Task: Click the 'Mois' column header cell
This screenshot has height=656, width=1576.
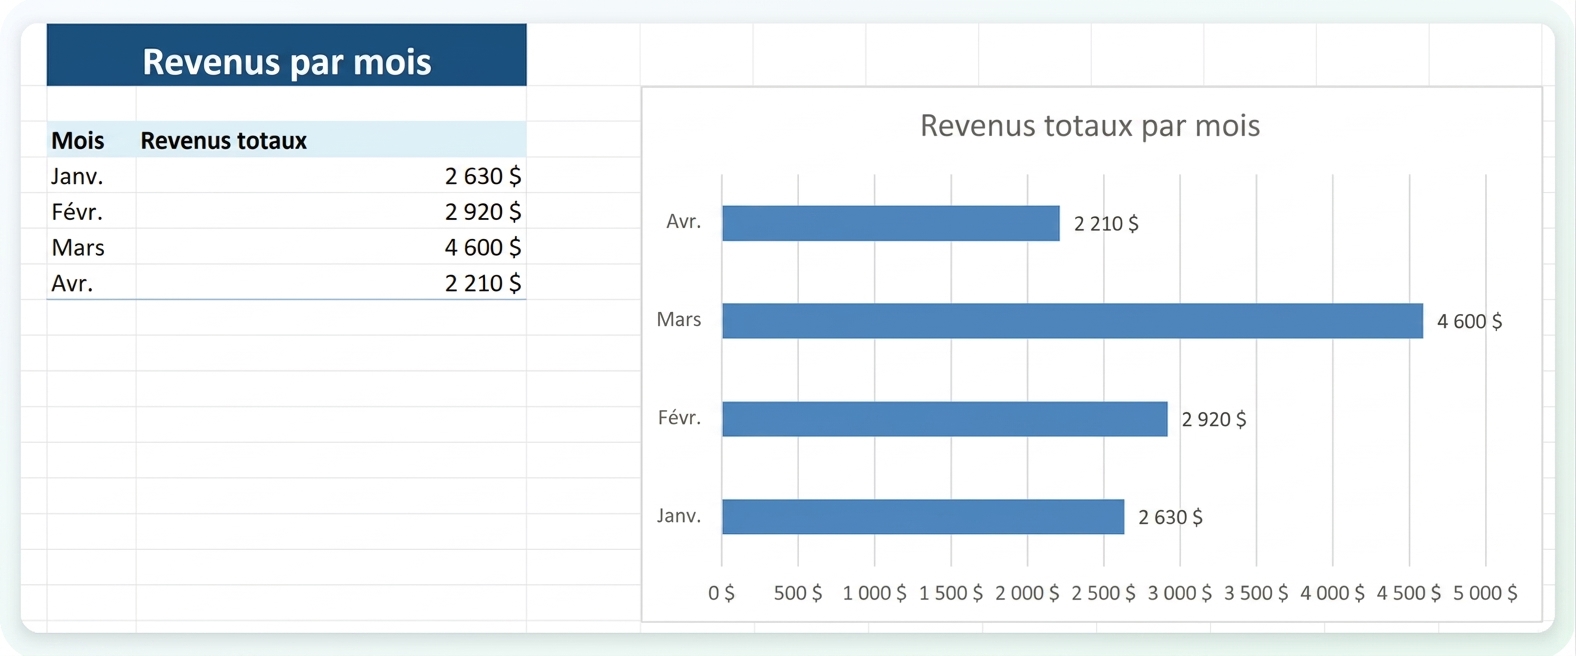Action: tap(91, 140)
